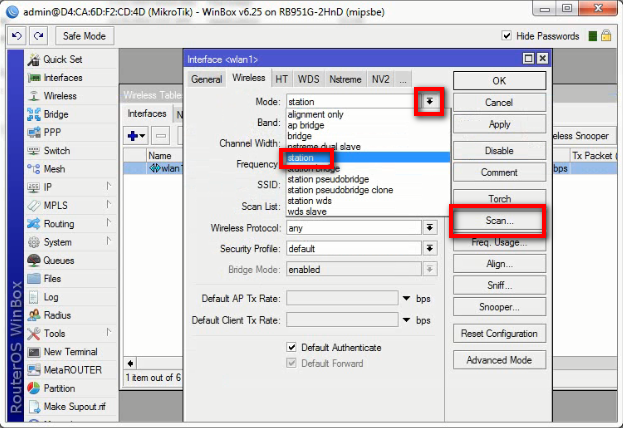Click the OK button

[499, 81]
